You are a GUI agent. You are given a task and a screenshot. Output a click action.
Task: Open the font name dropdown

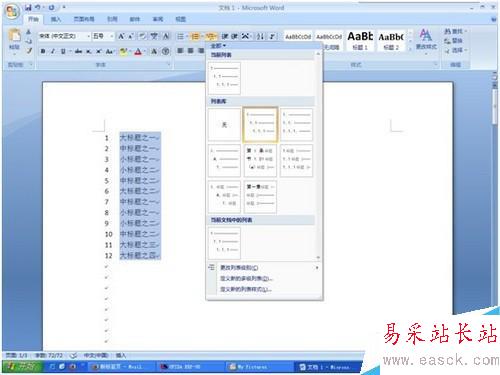click(89, 36)
